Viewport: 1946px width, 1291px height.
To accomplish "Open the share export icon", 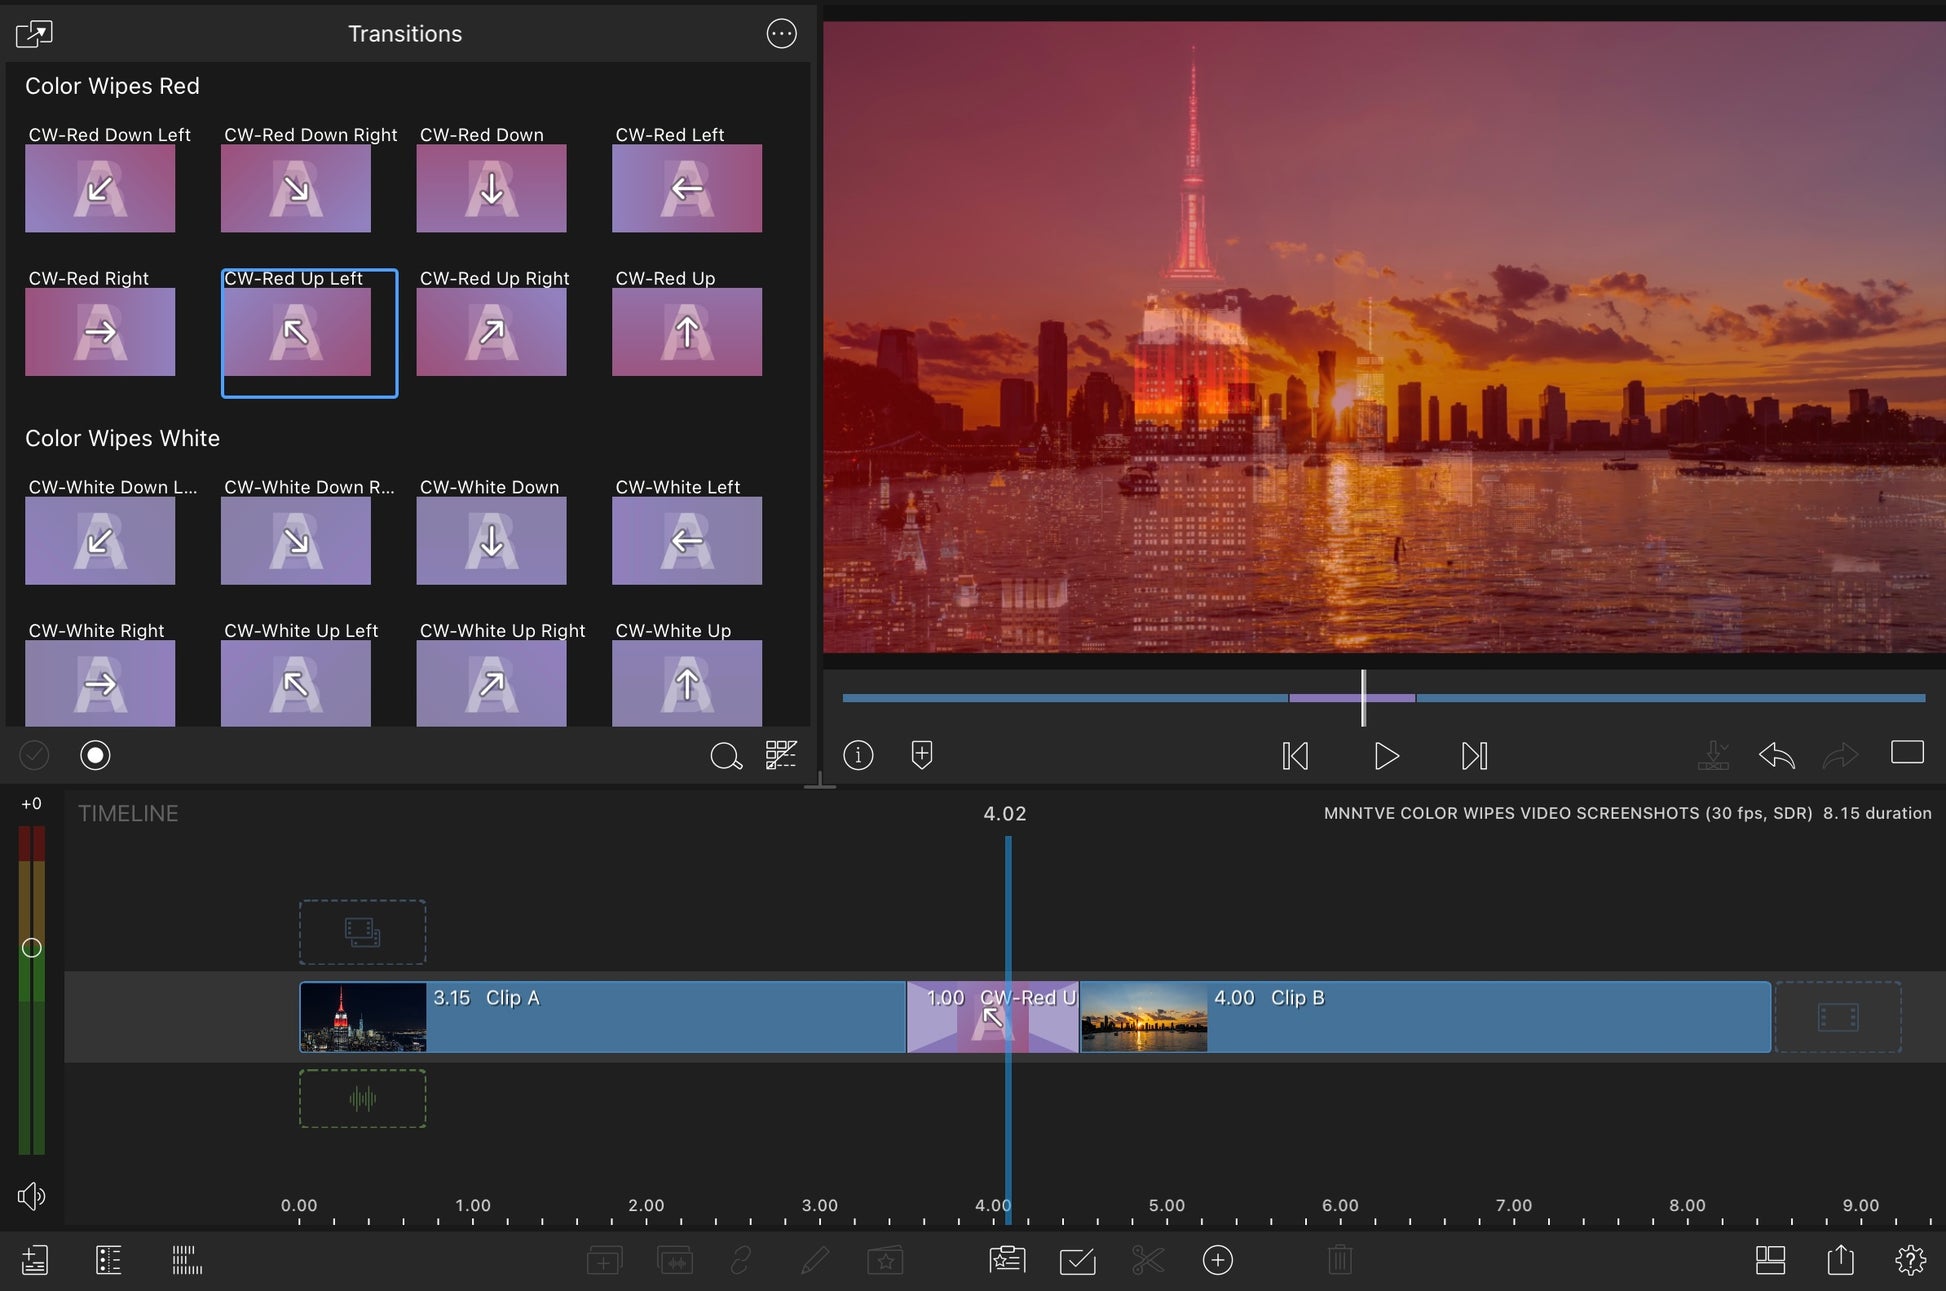I will coord(1840,1260).
